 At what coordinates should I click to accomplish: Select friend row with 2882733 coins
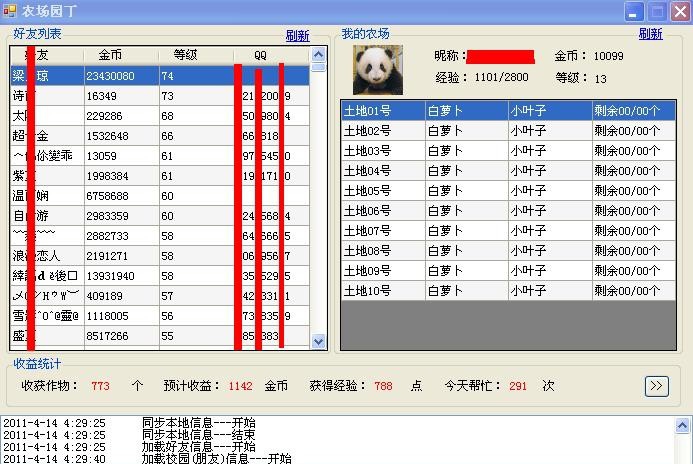(x=160, y=236)
